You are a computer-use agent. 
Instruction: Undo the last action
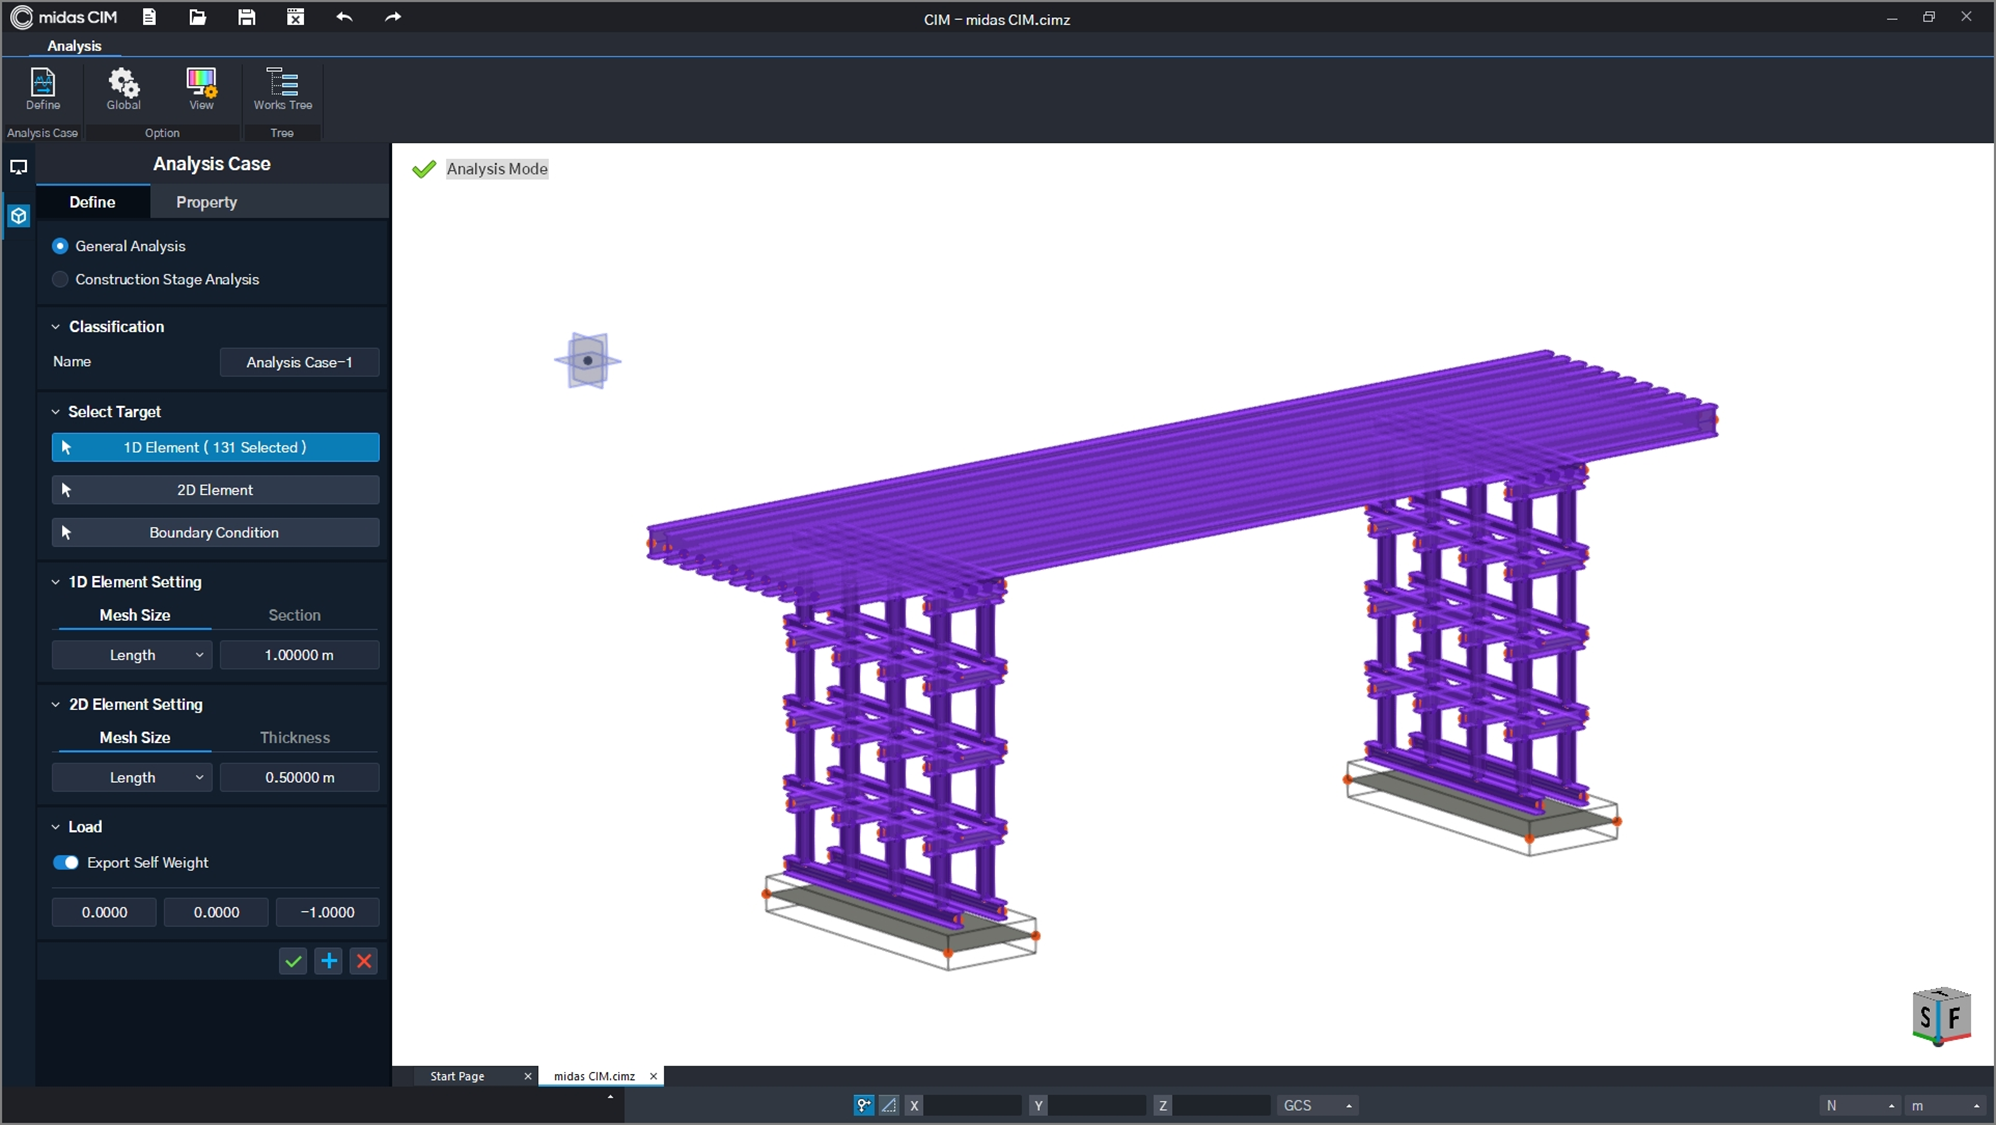pos(344,17)
